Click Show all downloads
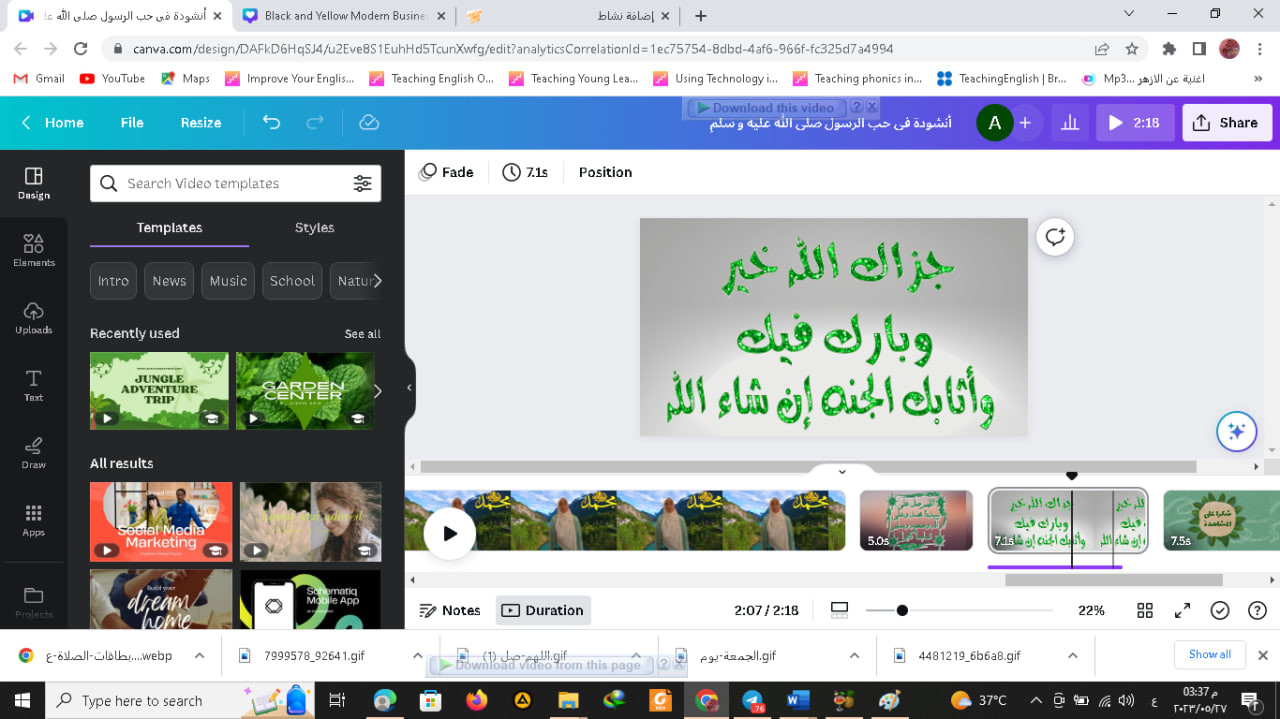Screen dimensions: 1280x719 1210,655
